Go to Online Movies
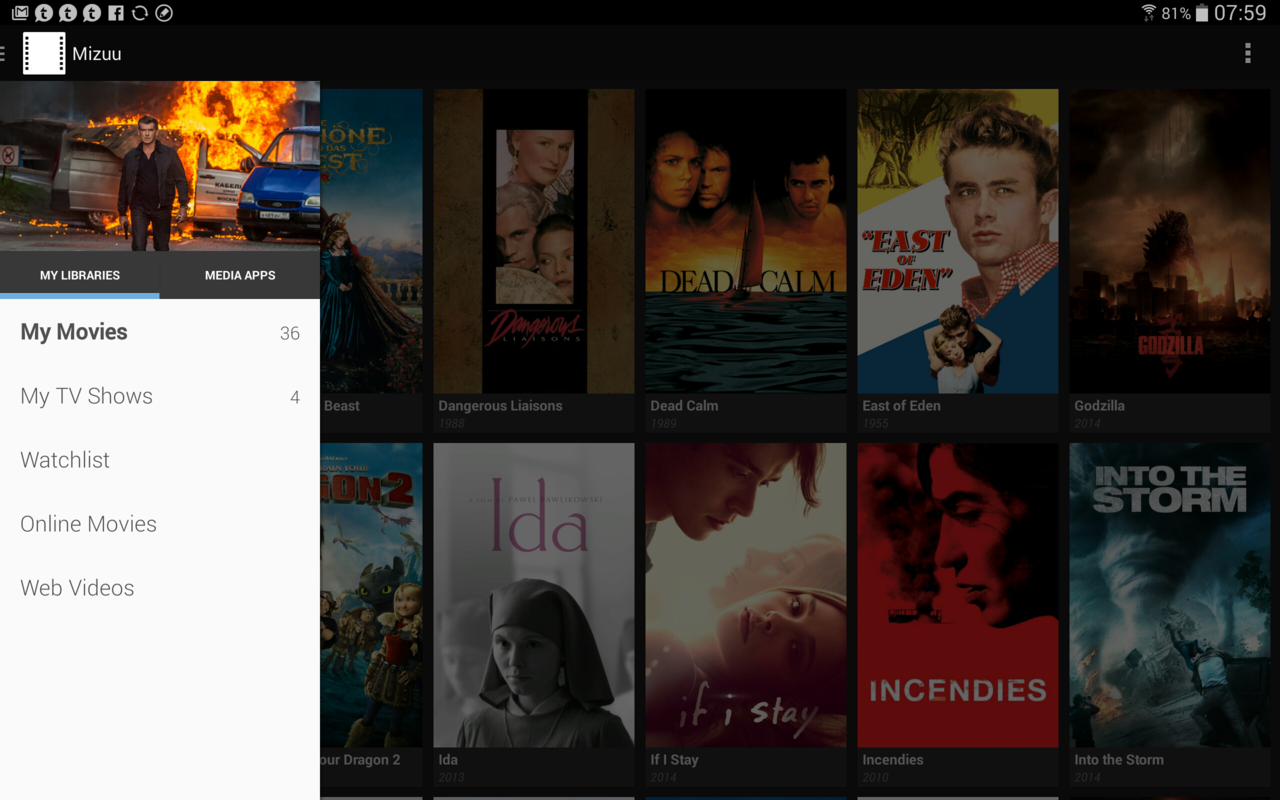 (160, 524)
